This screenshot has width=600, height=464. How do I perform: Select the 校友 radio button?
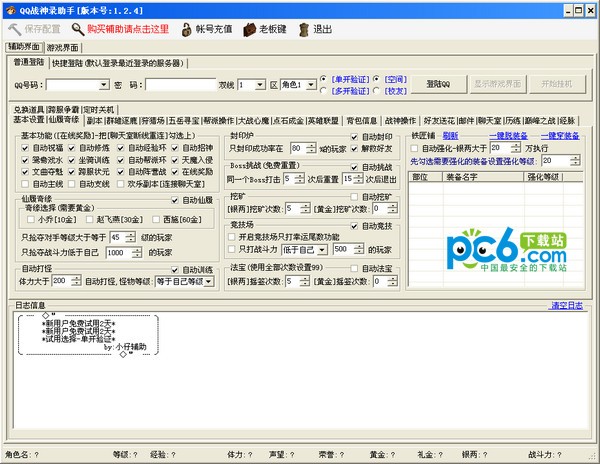click(377, 91)
